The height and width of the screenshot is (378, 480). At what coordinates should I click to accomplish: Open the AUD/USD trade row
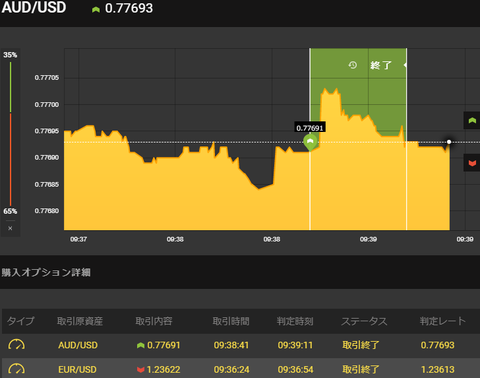coord(241,345)
